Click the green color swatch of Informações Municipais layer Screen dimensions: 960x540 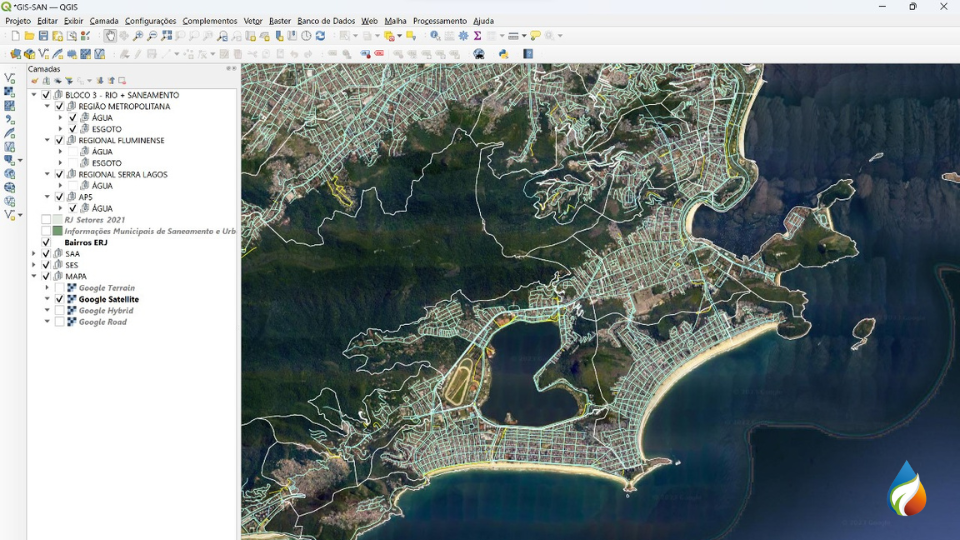point(58,231)
